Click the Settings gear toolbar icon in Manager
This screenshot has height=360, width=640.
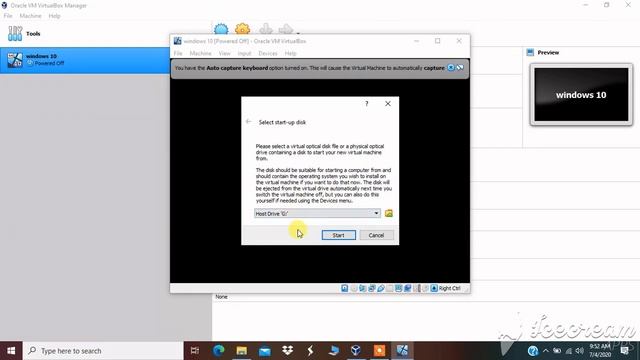(x=242, y=29)
